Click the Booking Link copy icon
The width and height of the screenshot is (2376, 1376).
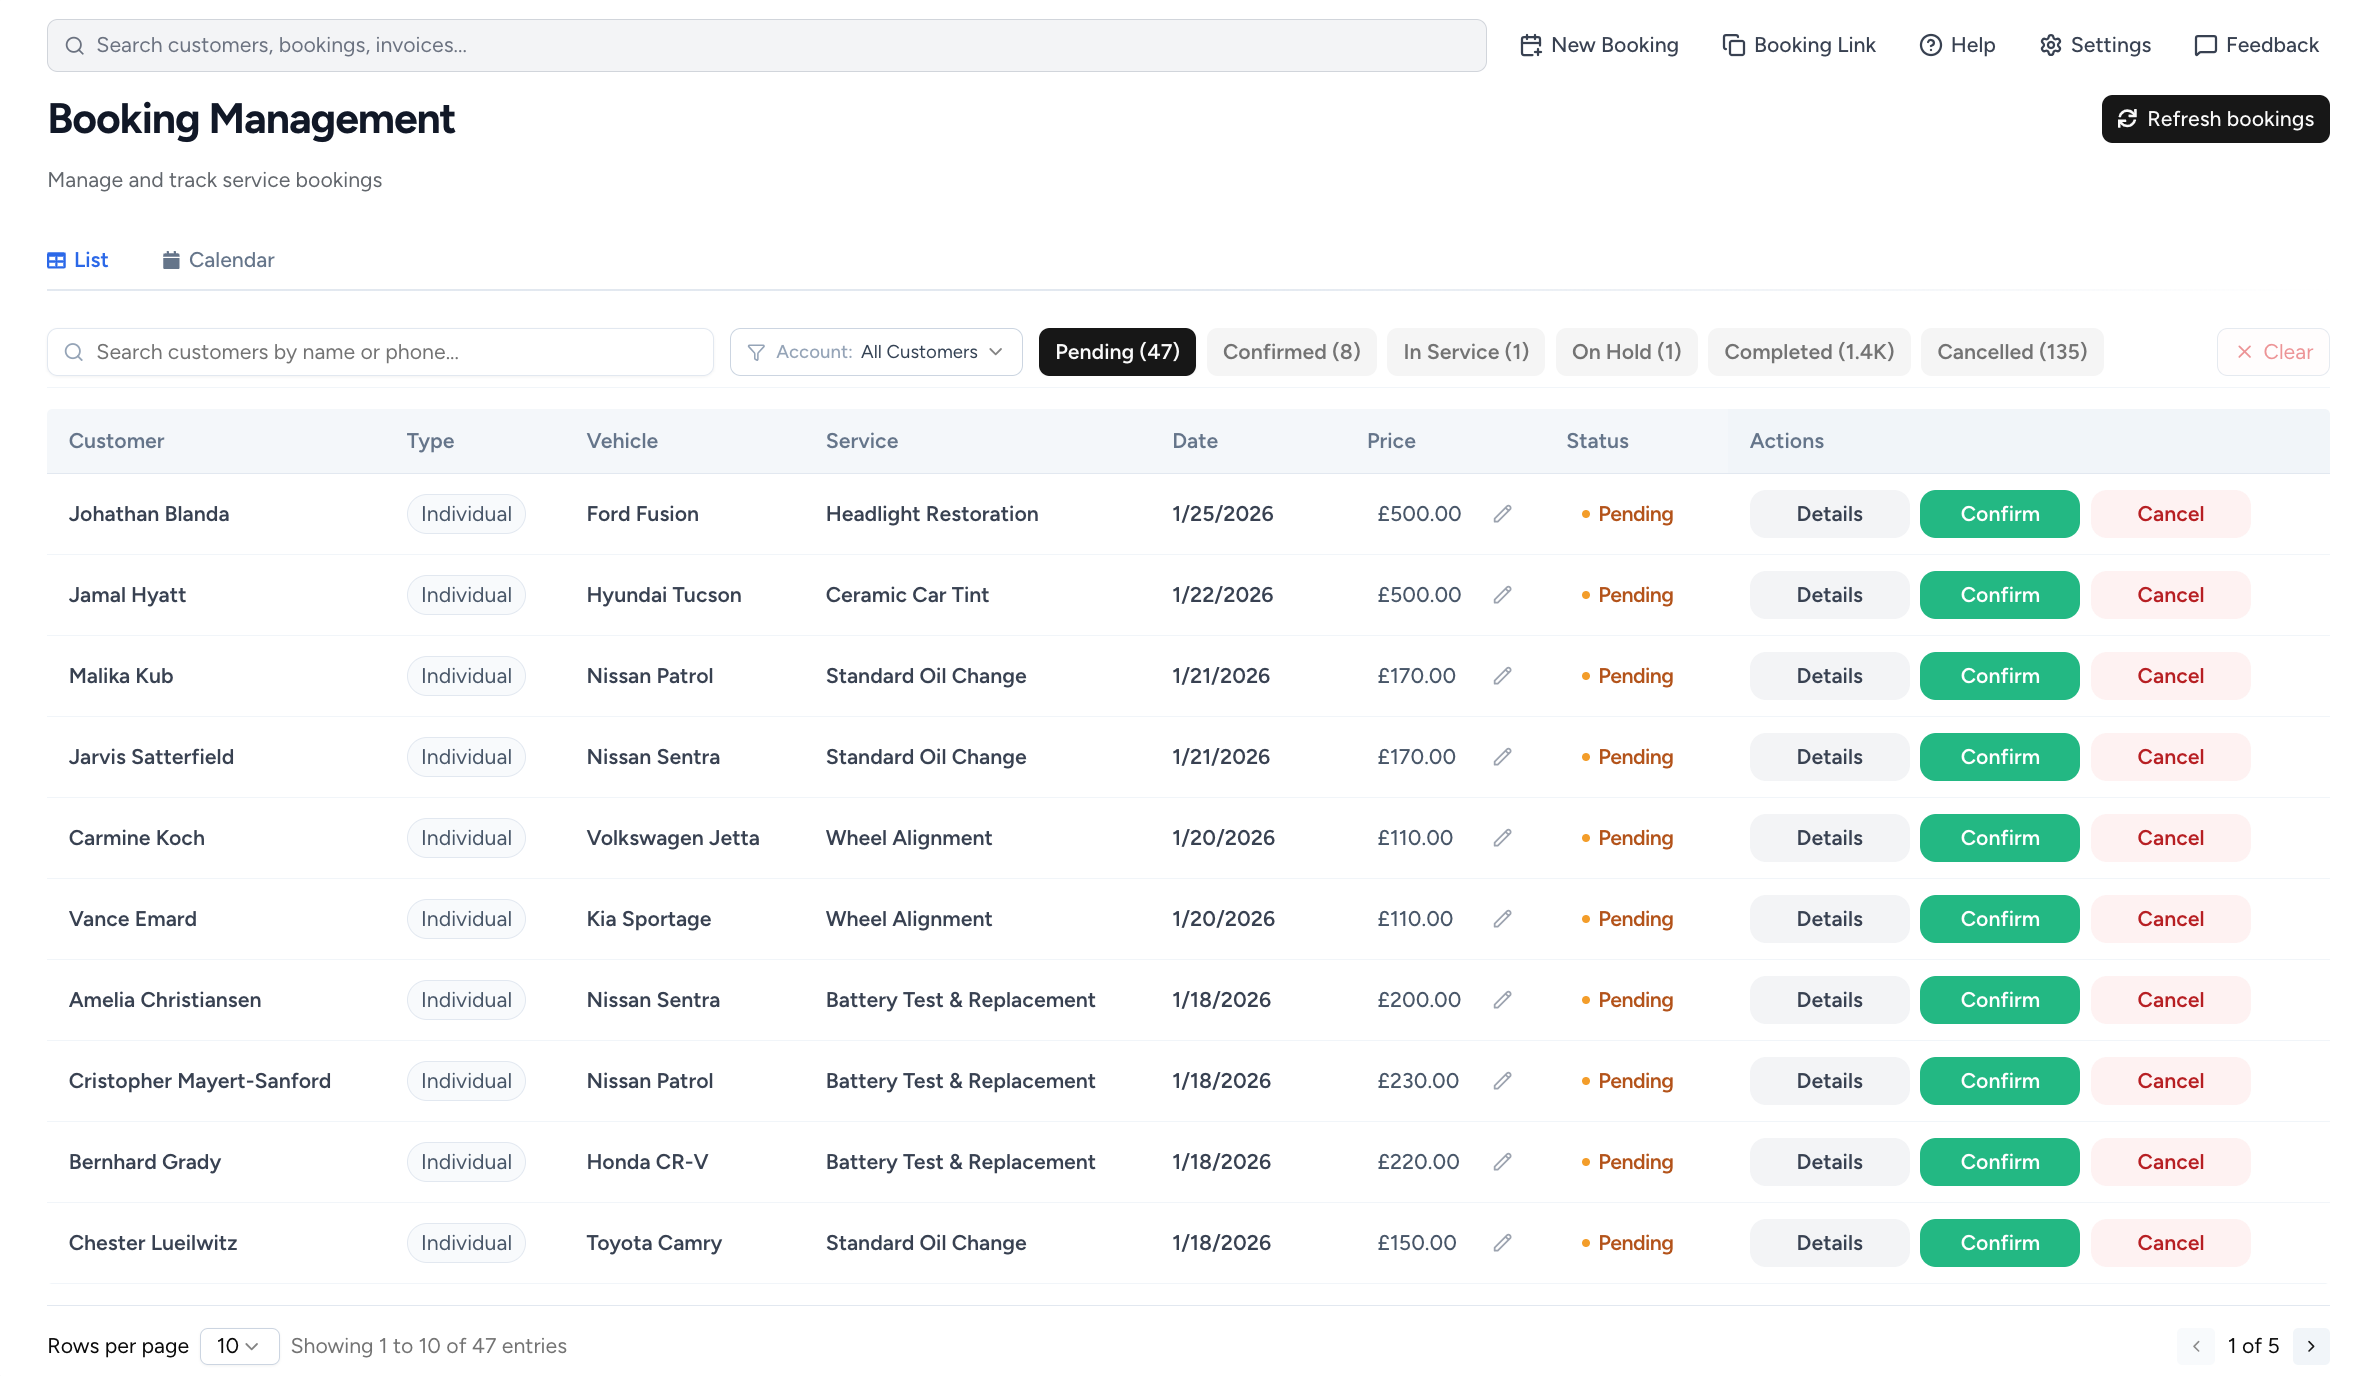coord(1731,45)
